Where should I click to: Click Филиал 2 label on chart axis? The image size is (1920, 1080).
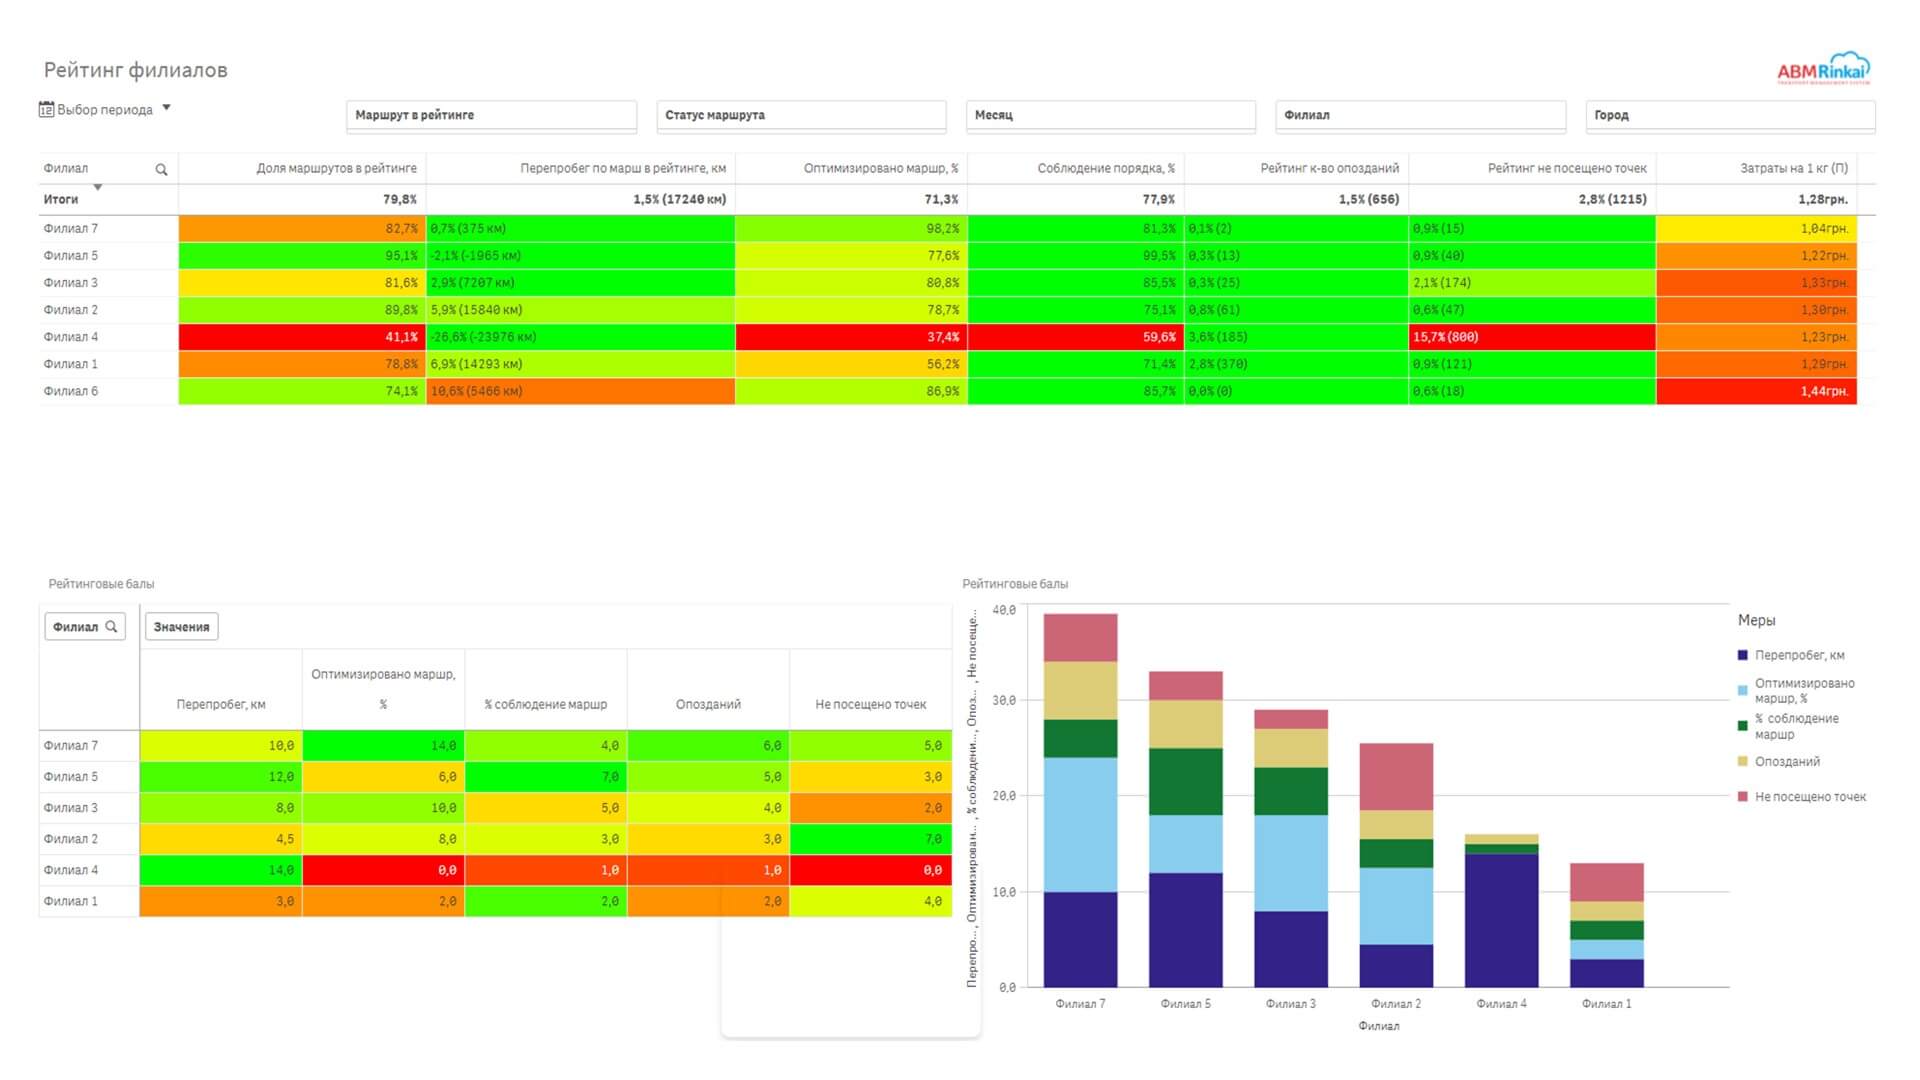[1396, 1004]
